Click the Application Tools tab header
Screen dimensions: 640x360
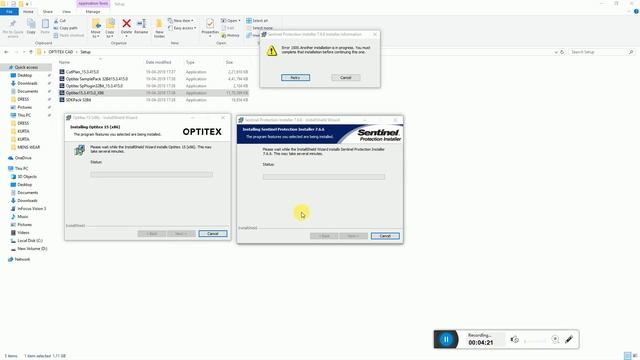[x=93, y=4]
